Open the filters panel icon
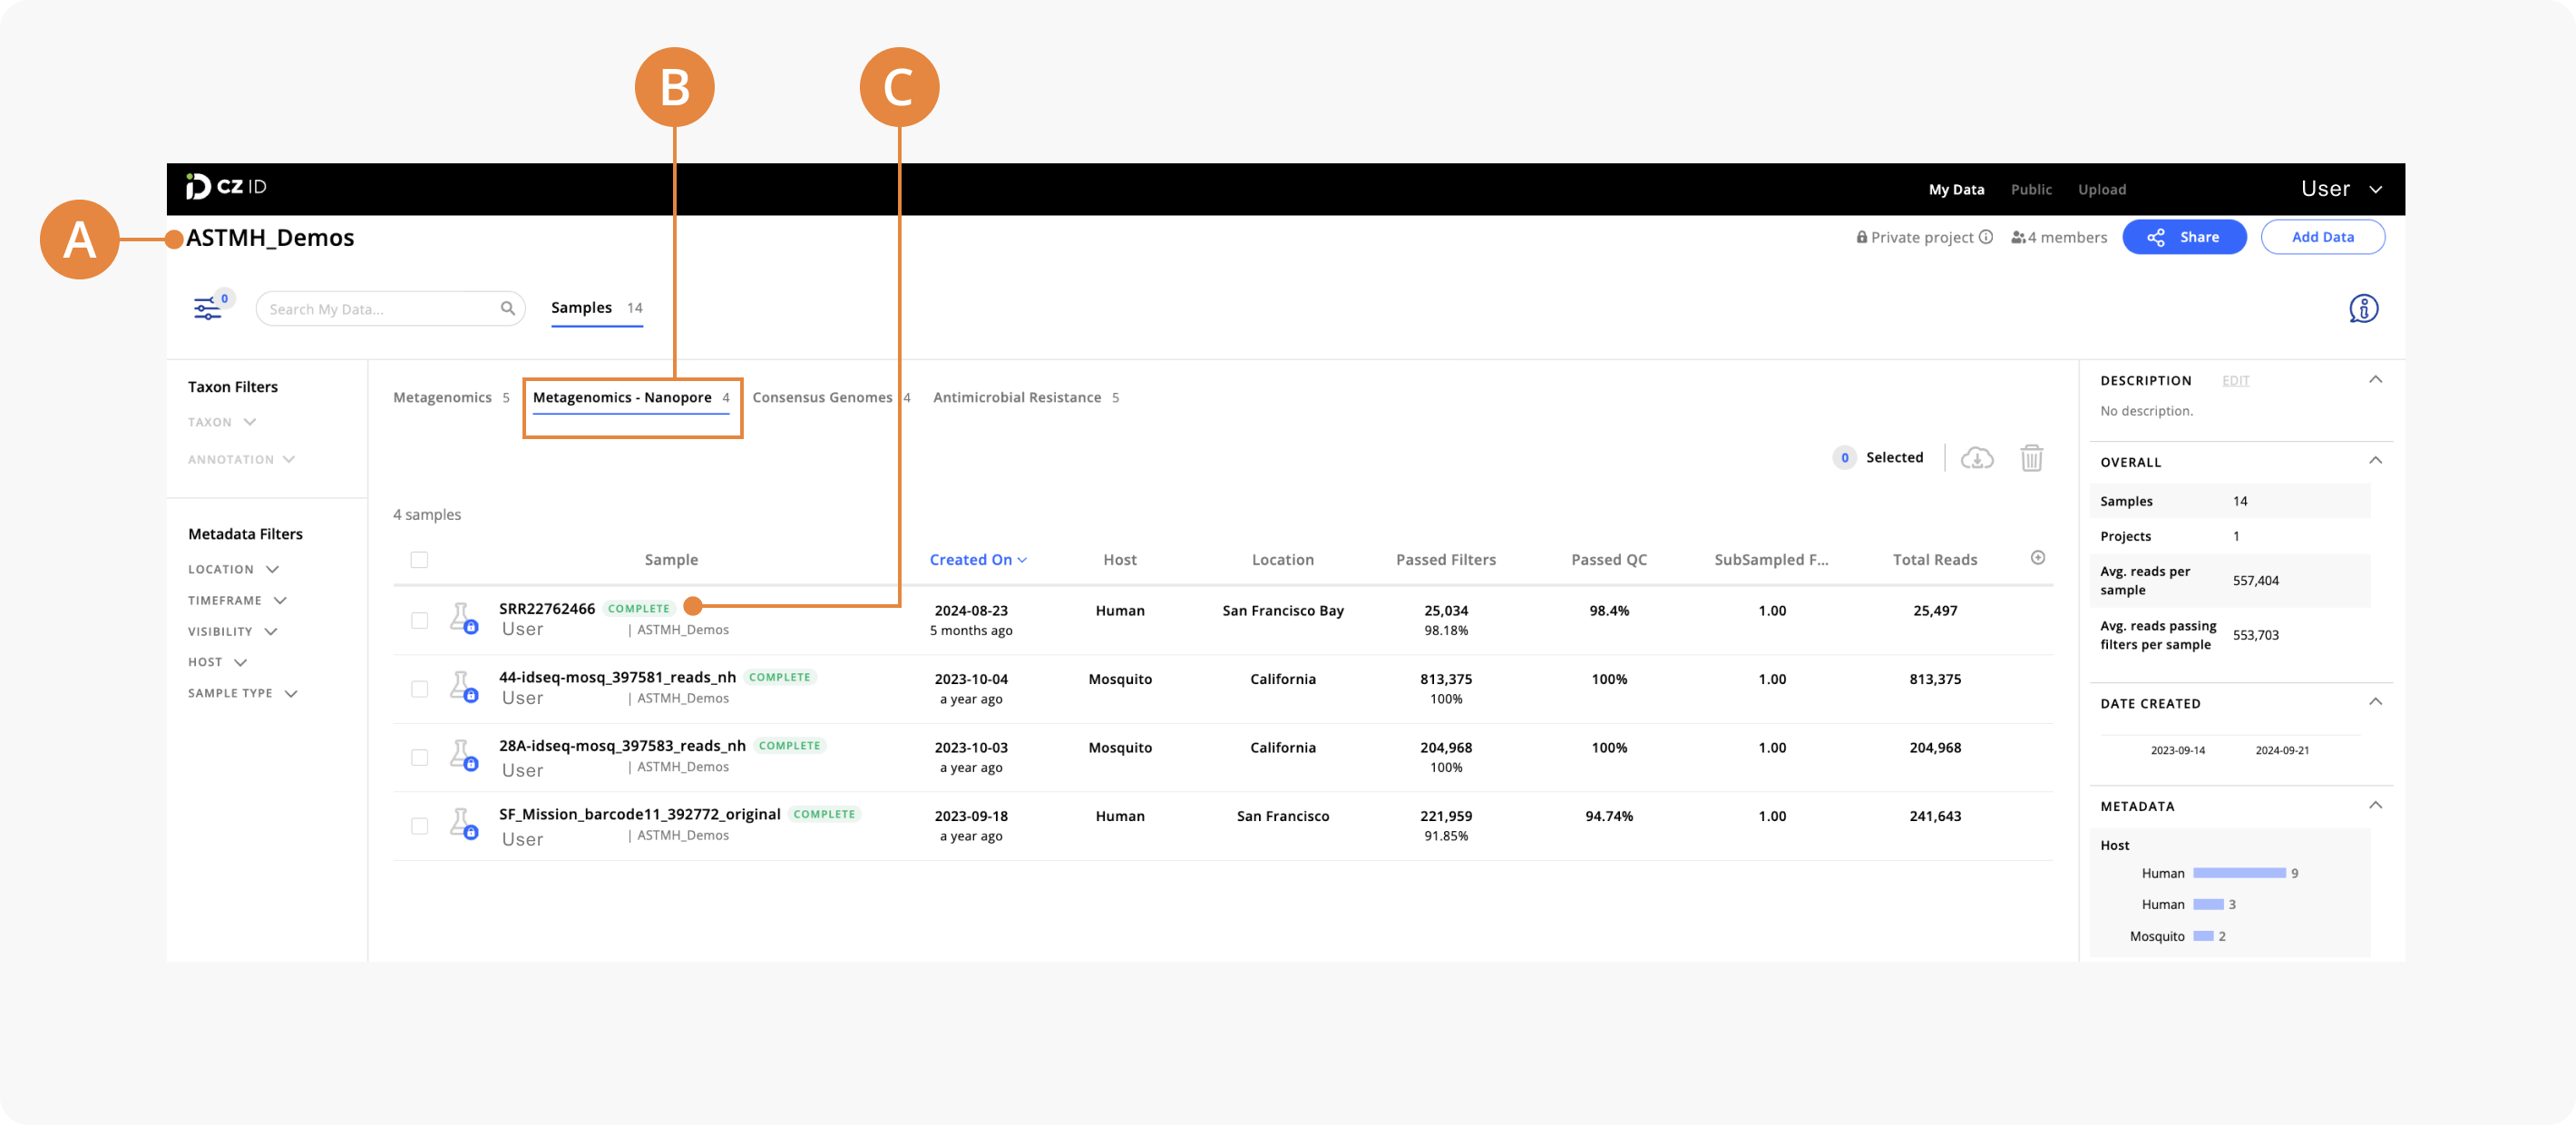This screenshot has height=1125, width=2576. point(207,308)
